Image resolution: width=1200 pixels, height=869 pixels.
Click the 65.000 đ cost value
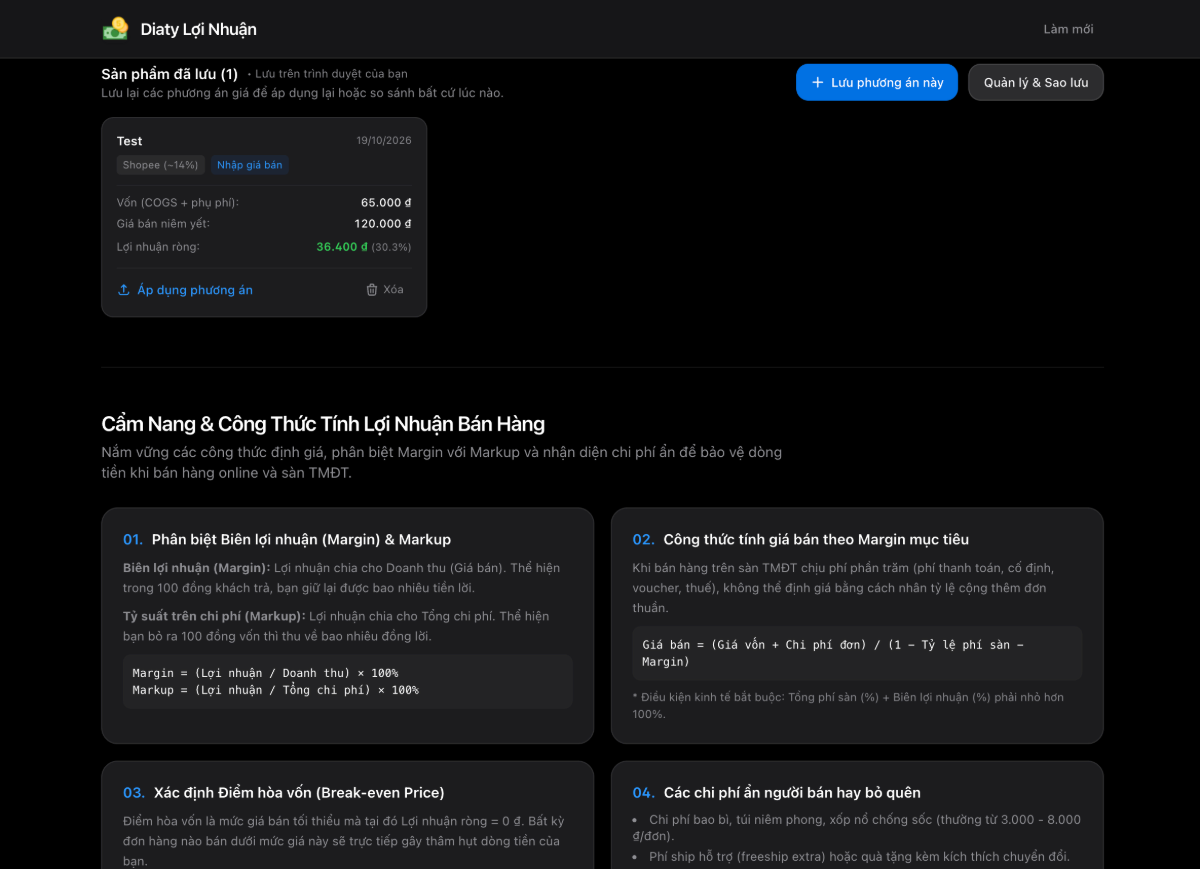coord(386,202)
